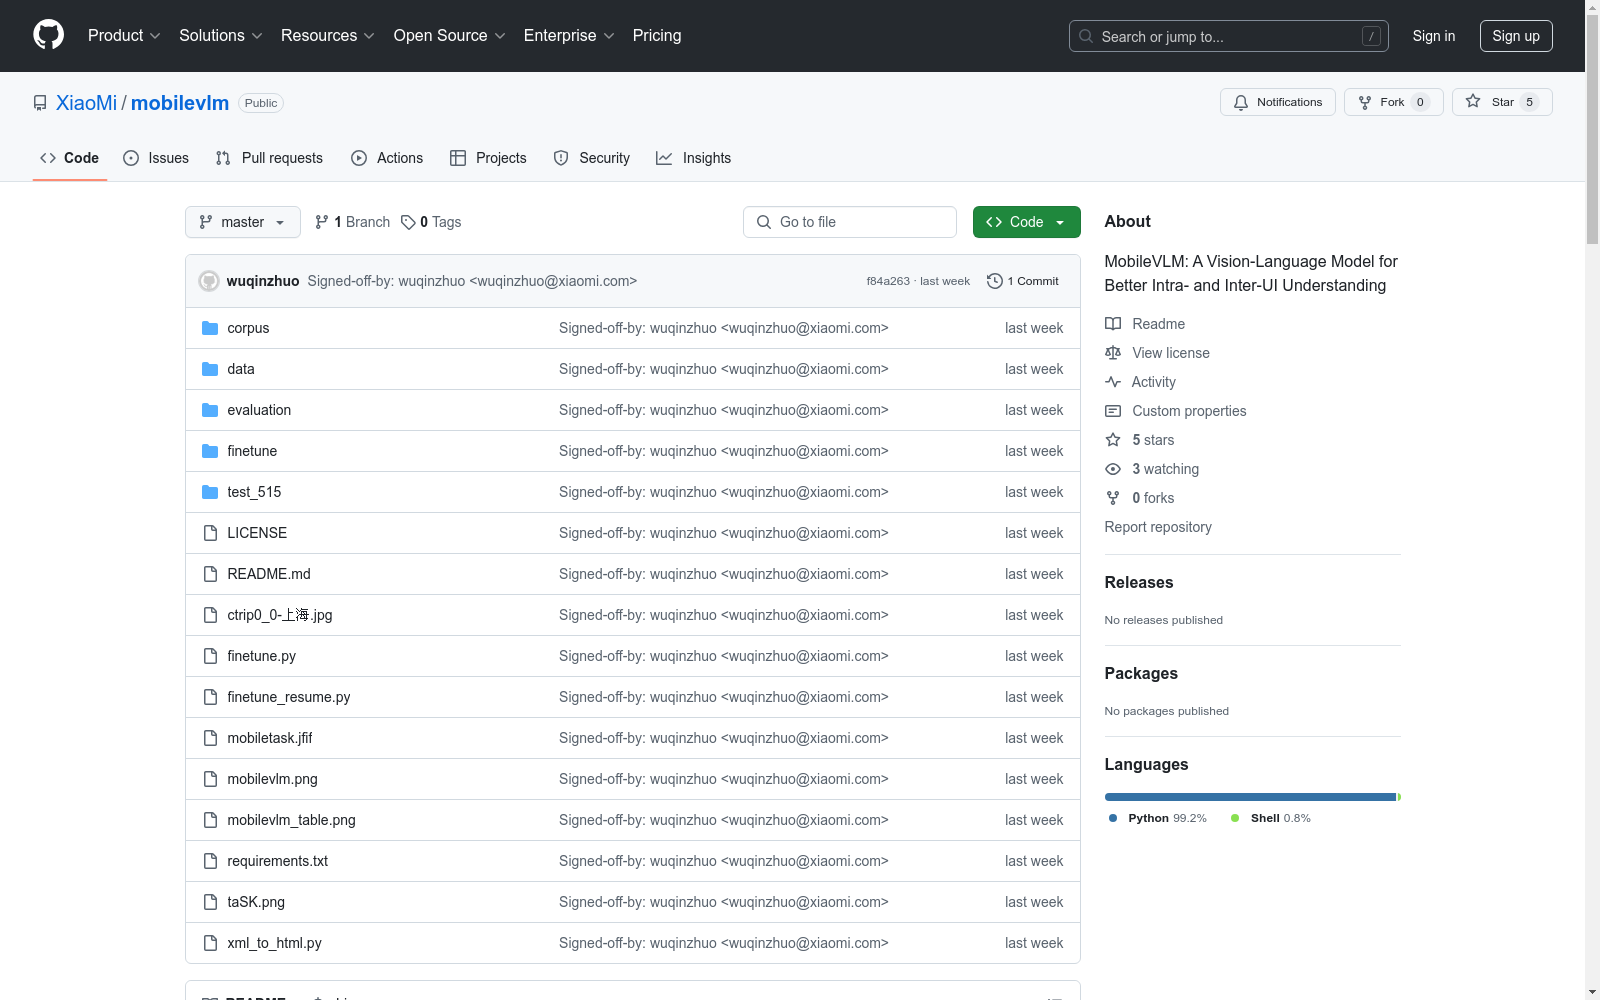Click the star icon in Star button
1600x1000 pixels.
tap(1473, 101)
